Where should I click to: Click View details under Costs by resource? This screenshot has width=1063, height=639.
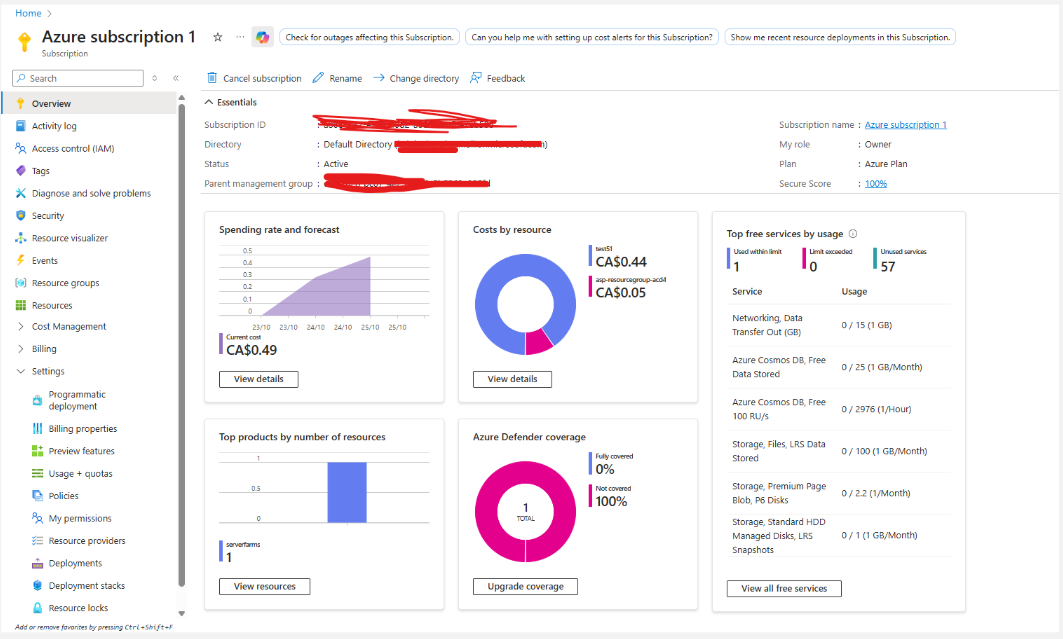click(512, 379)
